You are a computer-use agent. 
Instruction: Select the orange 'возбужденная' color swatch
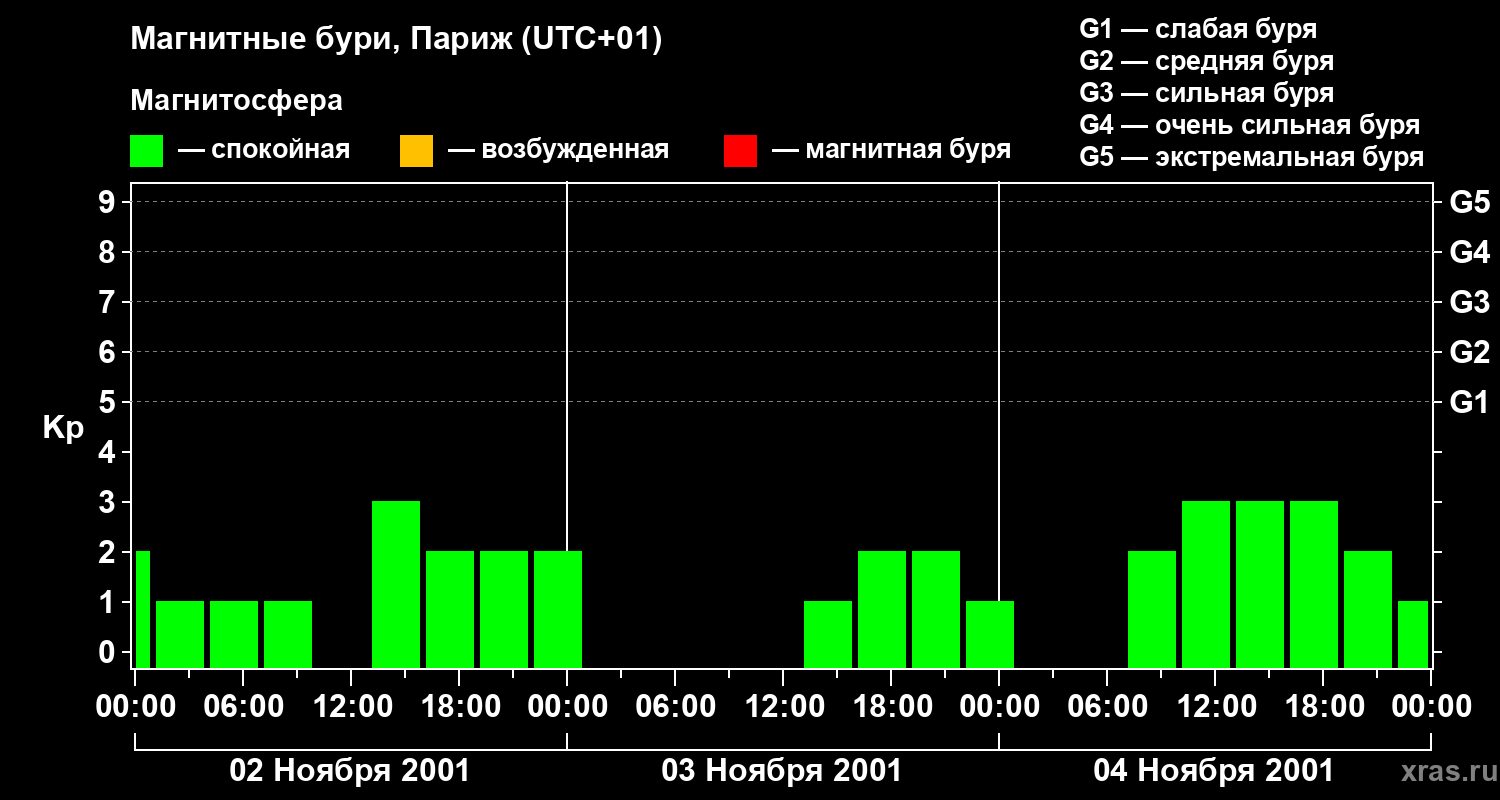(416, 151)
